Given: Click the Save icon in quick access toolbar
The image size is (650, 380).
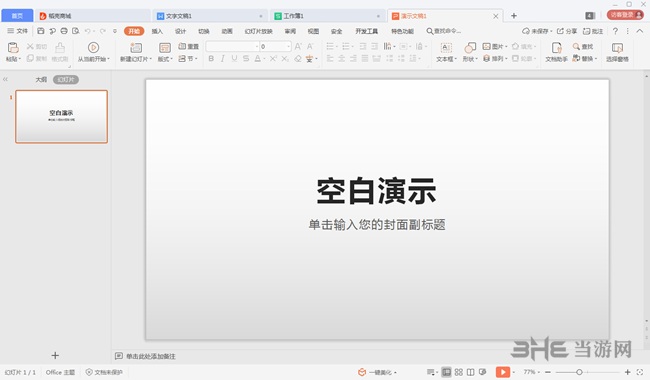Looking at the screenshot, I should tap(41, 31).
